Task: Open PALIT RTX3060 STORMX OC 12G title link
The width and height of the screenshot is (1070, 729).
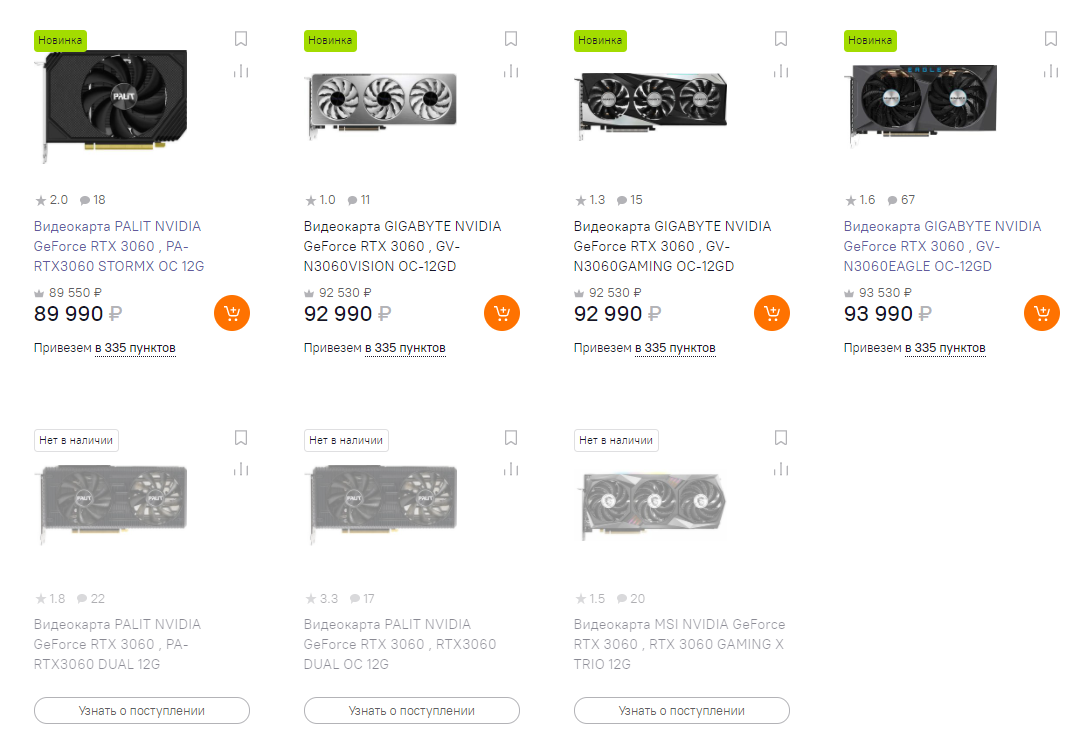Action: point(118,246)
